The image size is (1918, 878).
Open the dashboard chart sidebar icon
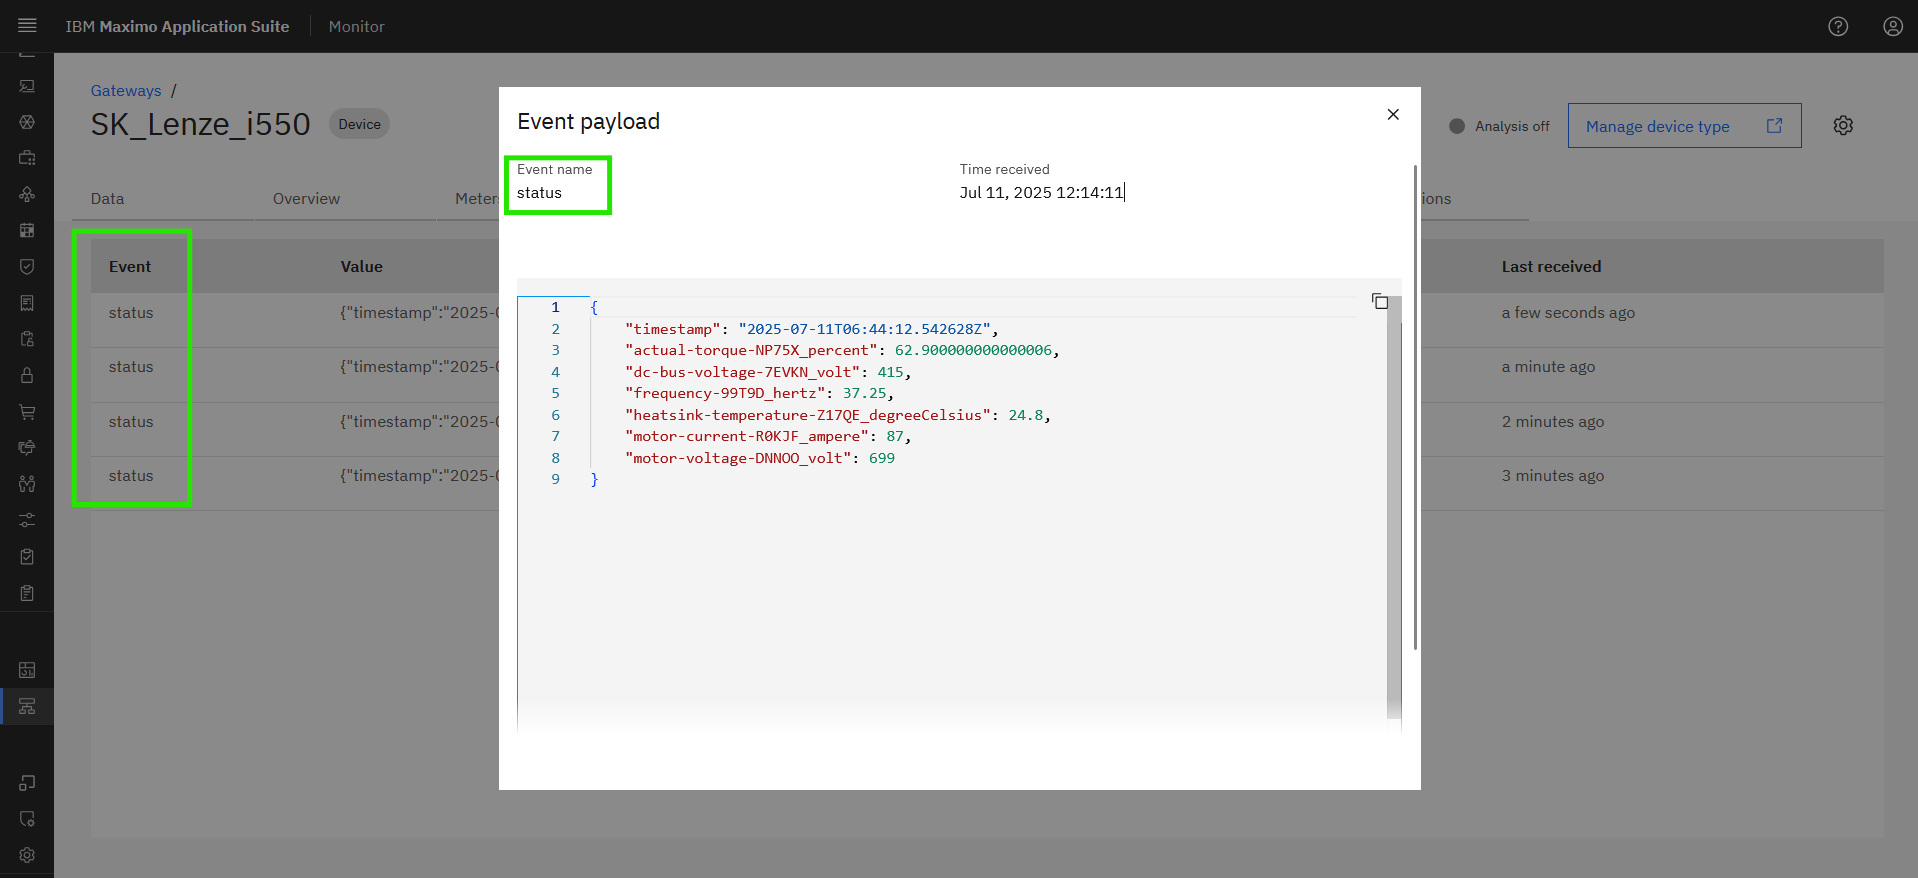click(x=27, y=670)
